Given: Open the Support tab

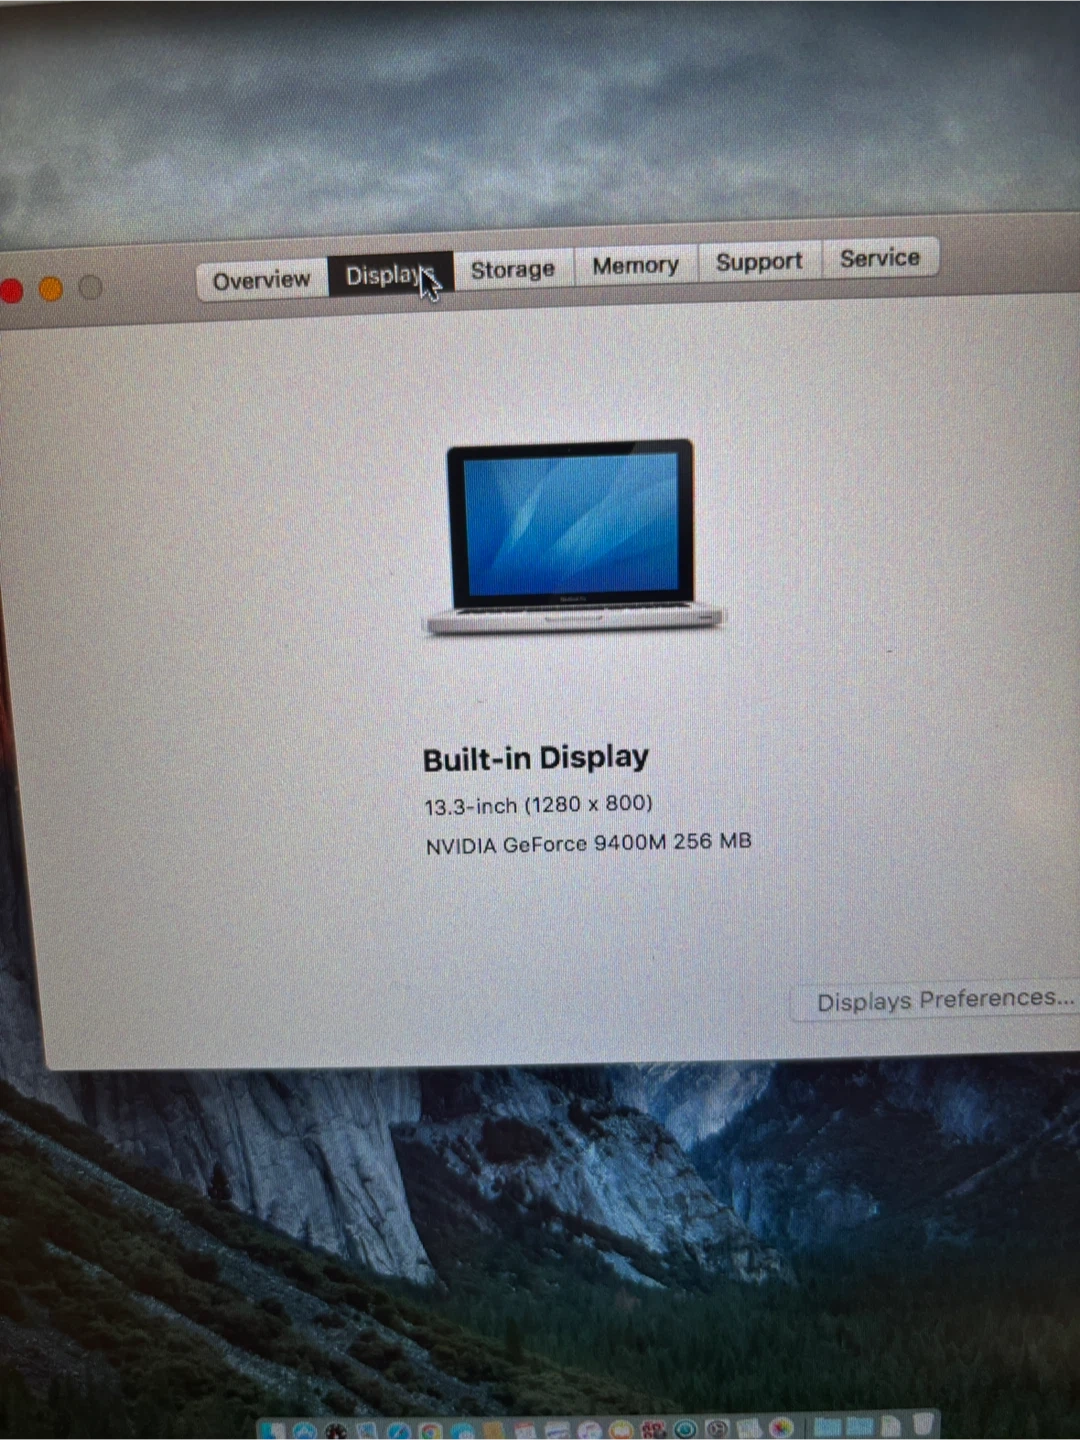Looking at the screenshot, I should (x=759, y=262).
